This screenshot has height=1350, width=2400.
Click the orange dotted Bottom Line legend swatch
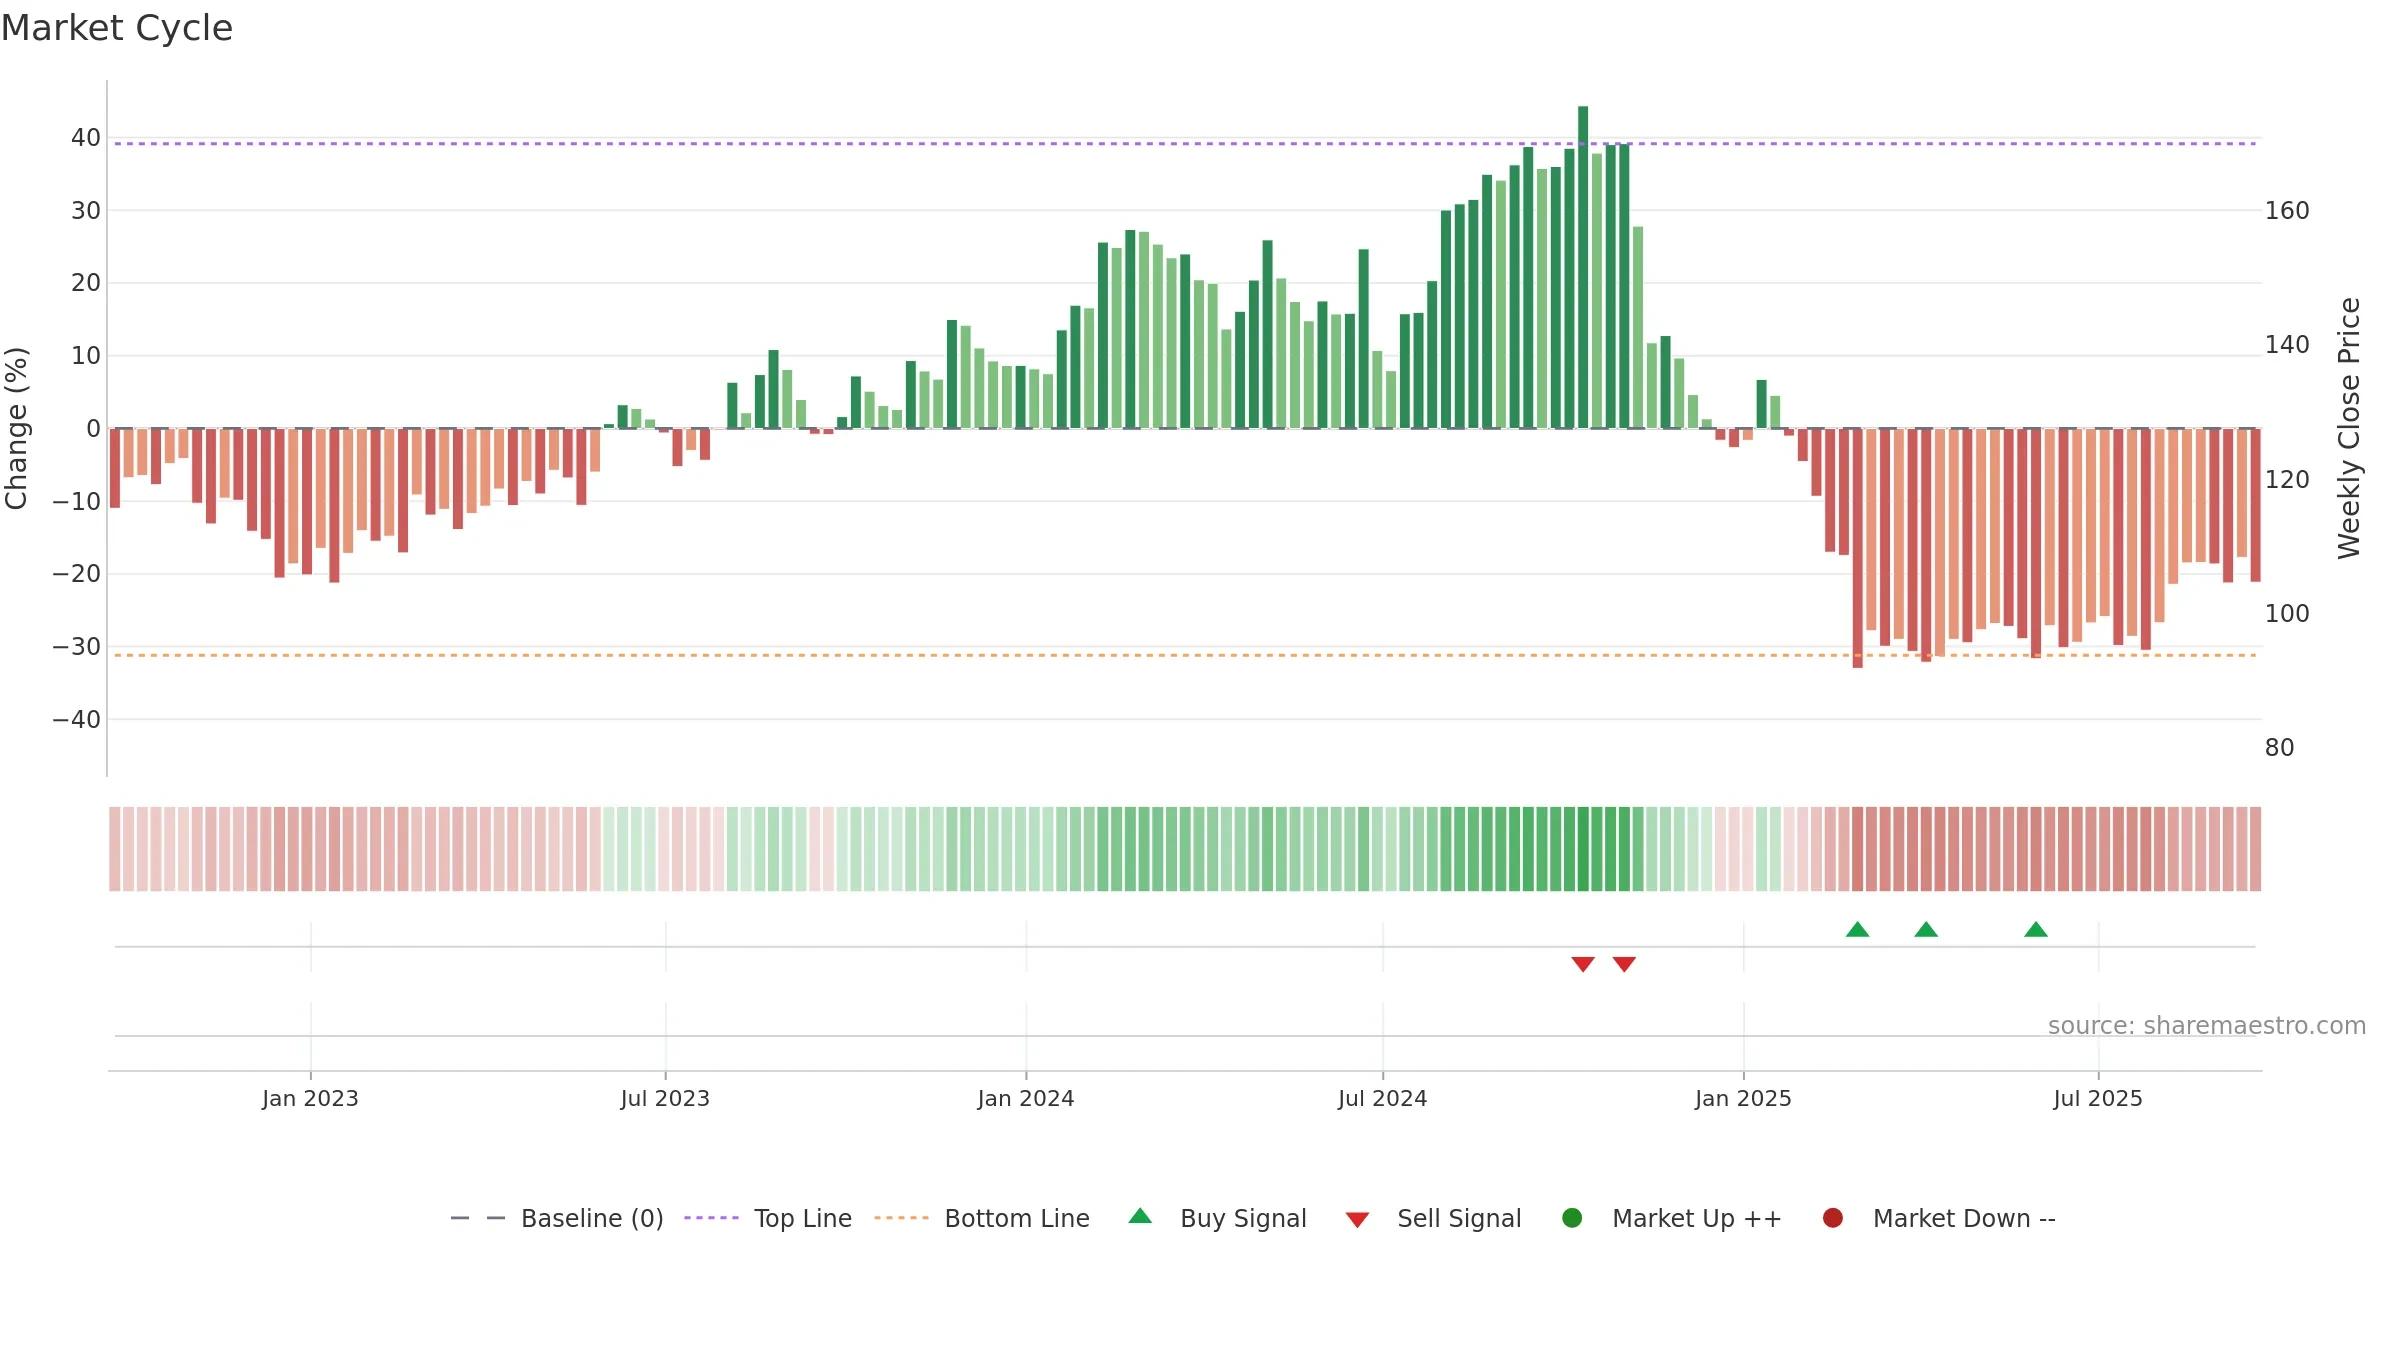click(x=901, y=1218)
